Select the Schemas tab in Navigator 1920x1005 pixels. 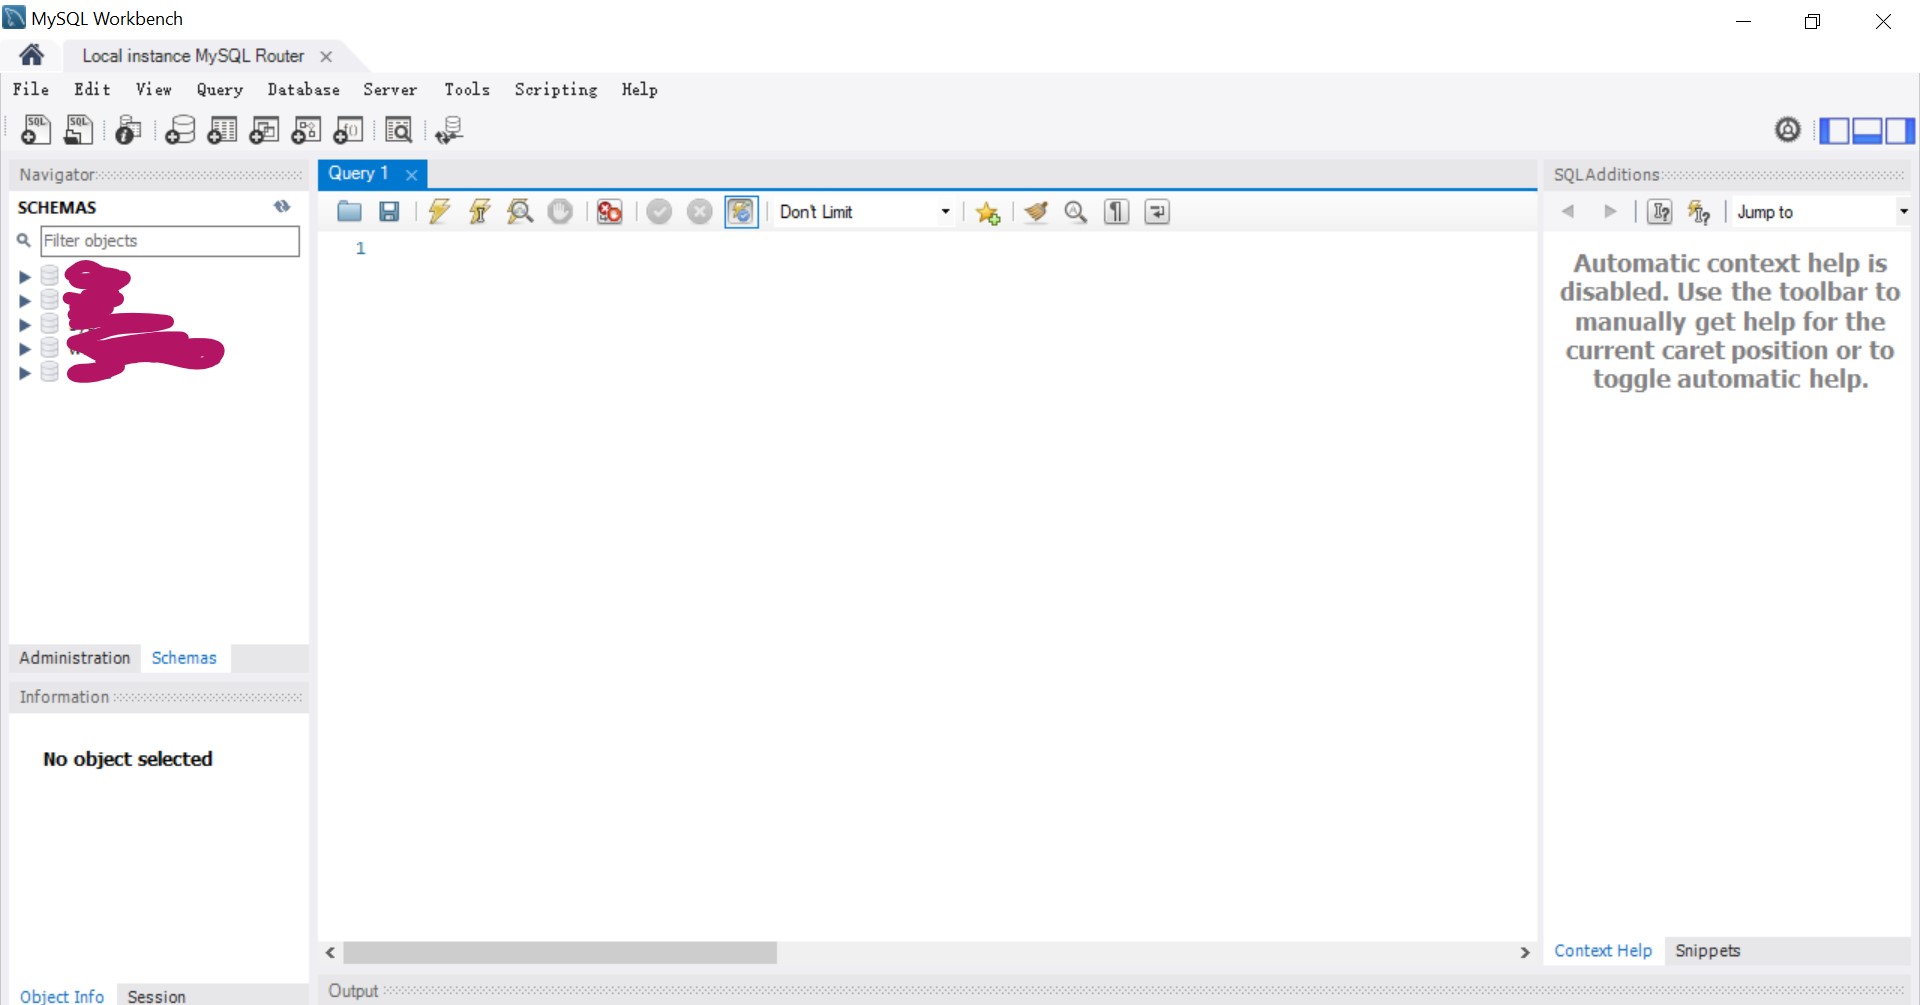[184, 658]
